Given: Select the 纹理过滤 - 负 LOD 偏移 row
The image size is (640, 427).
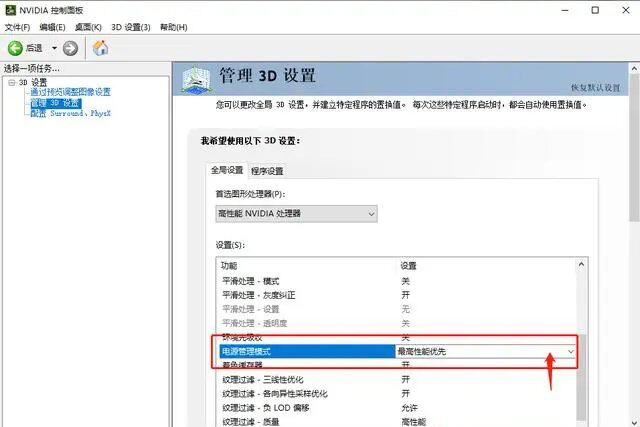Looking at the screenshot, I should tap(396, 408).
